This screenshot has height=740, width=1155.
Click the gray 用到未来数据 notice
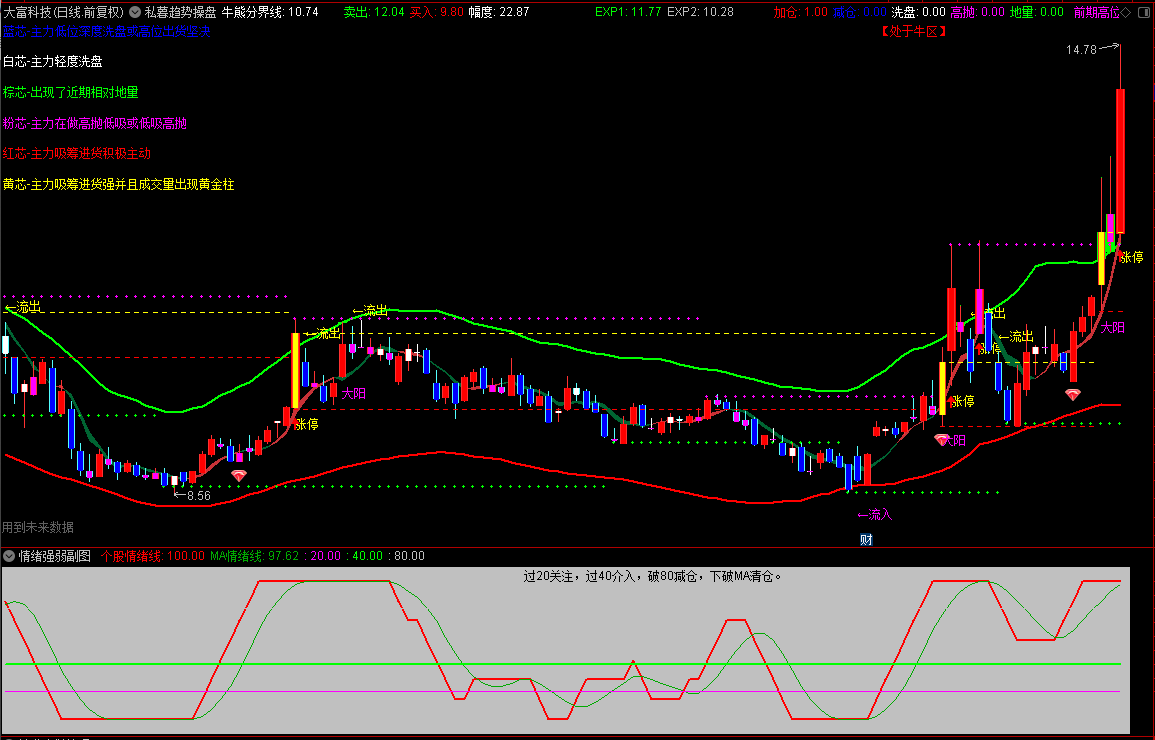[x=38, y=527]
